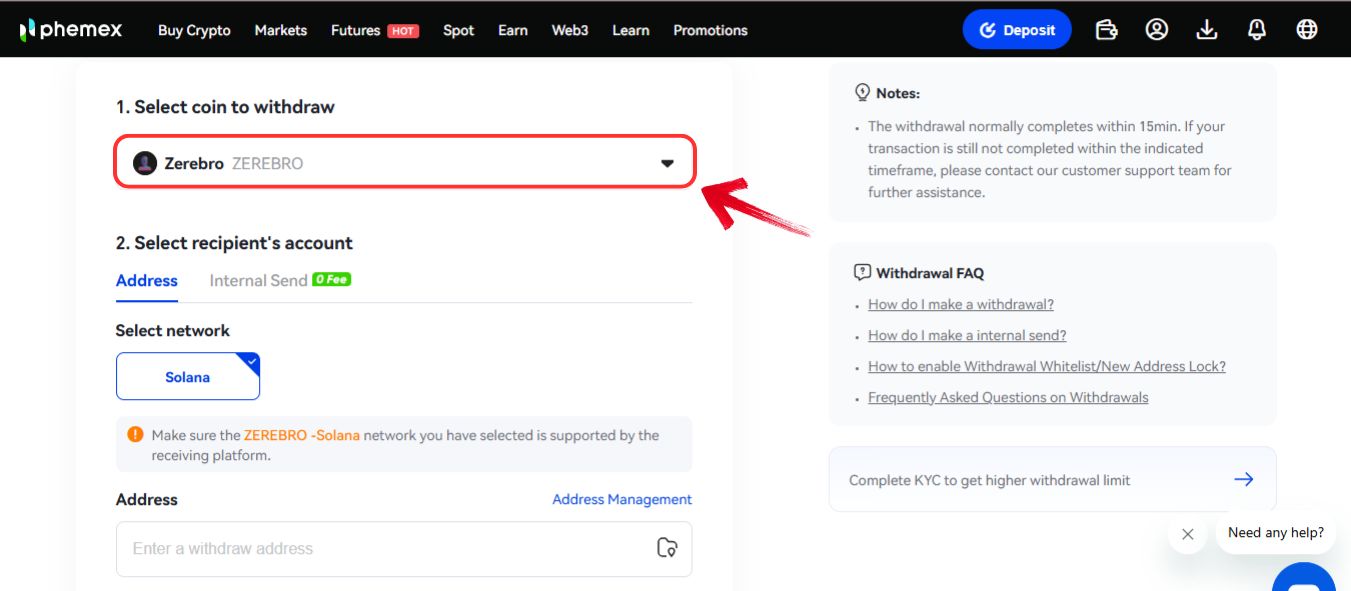Click the Phemex logo
This screenshot has width=1351, height=591.
tap(70, 30)
